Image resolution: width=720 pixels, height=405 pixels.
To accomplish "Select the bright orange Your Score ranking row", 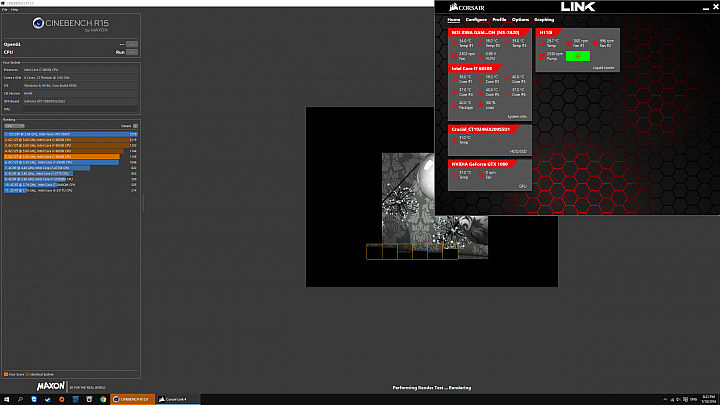I will tap(71, 157).
